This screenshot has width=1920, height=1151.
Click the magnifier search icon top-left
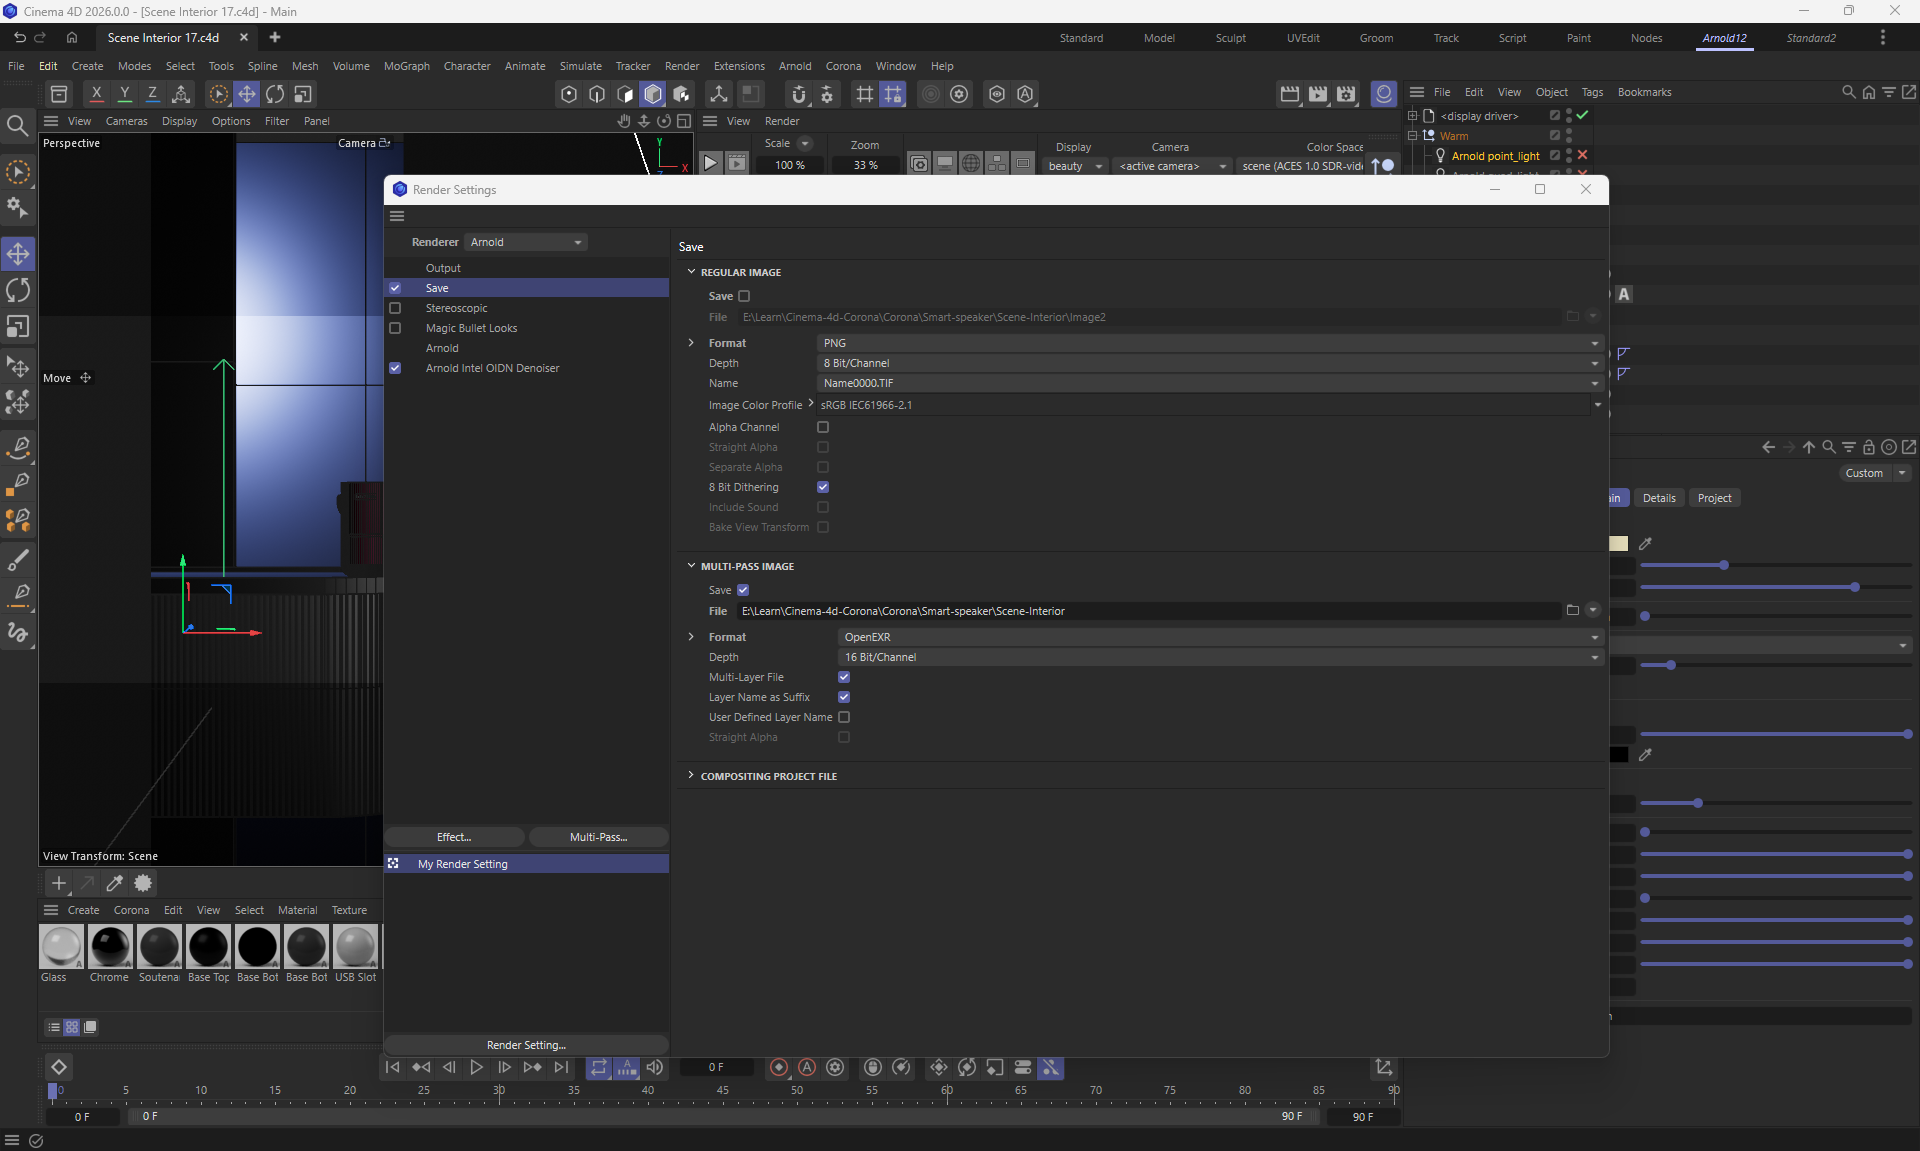(17, 126)
